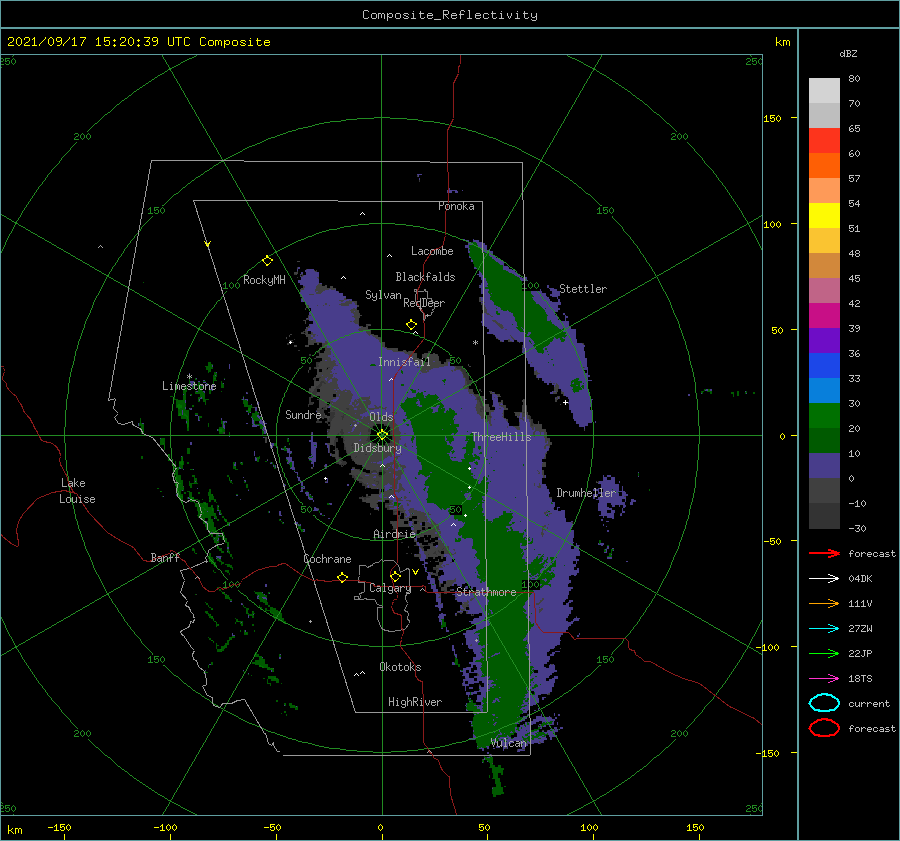Click the green 22JP arrow icon
Image resolution: width=900 pixels, height=841 pixels.
pos(824,653)
